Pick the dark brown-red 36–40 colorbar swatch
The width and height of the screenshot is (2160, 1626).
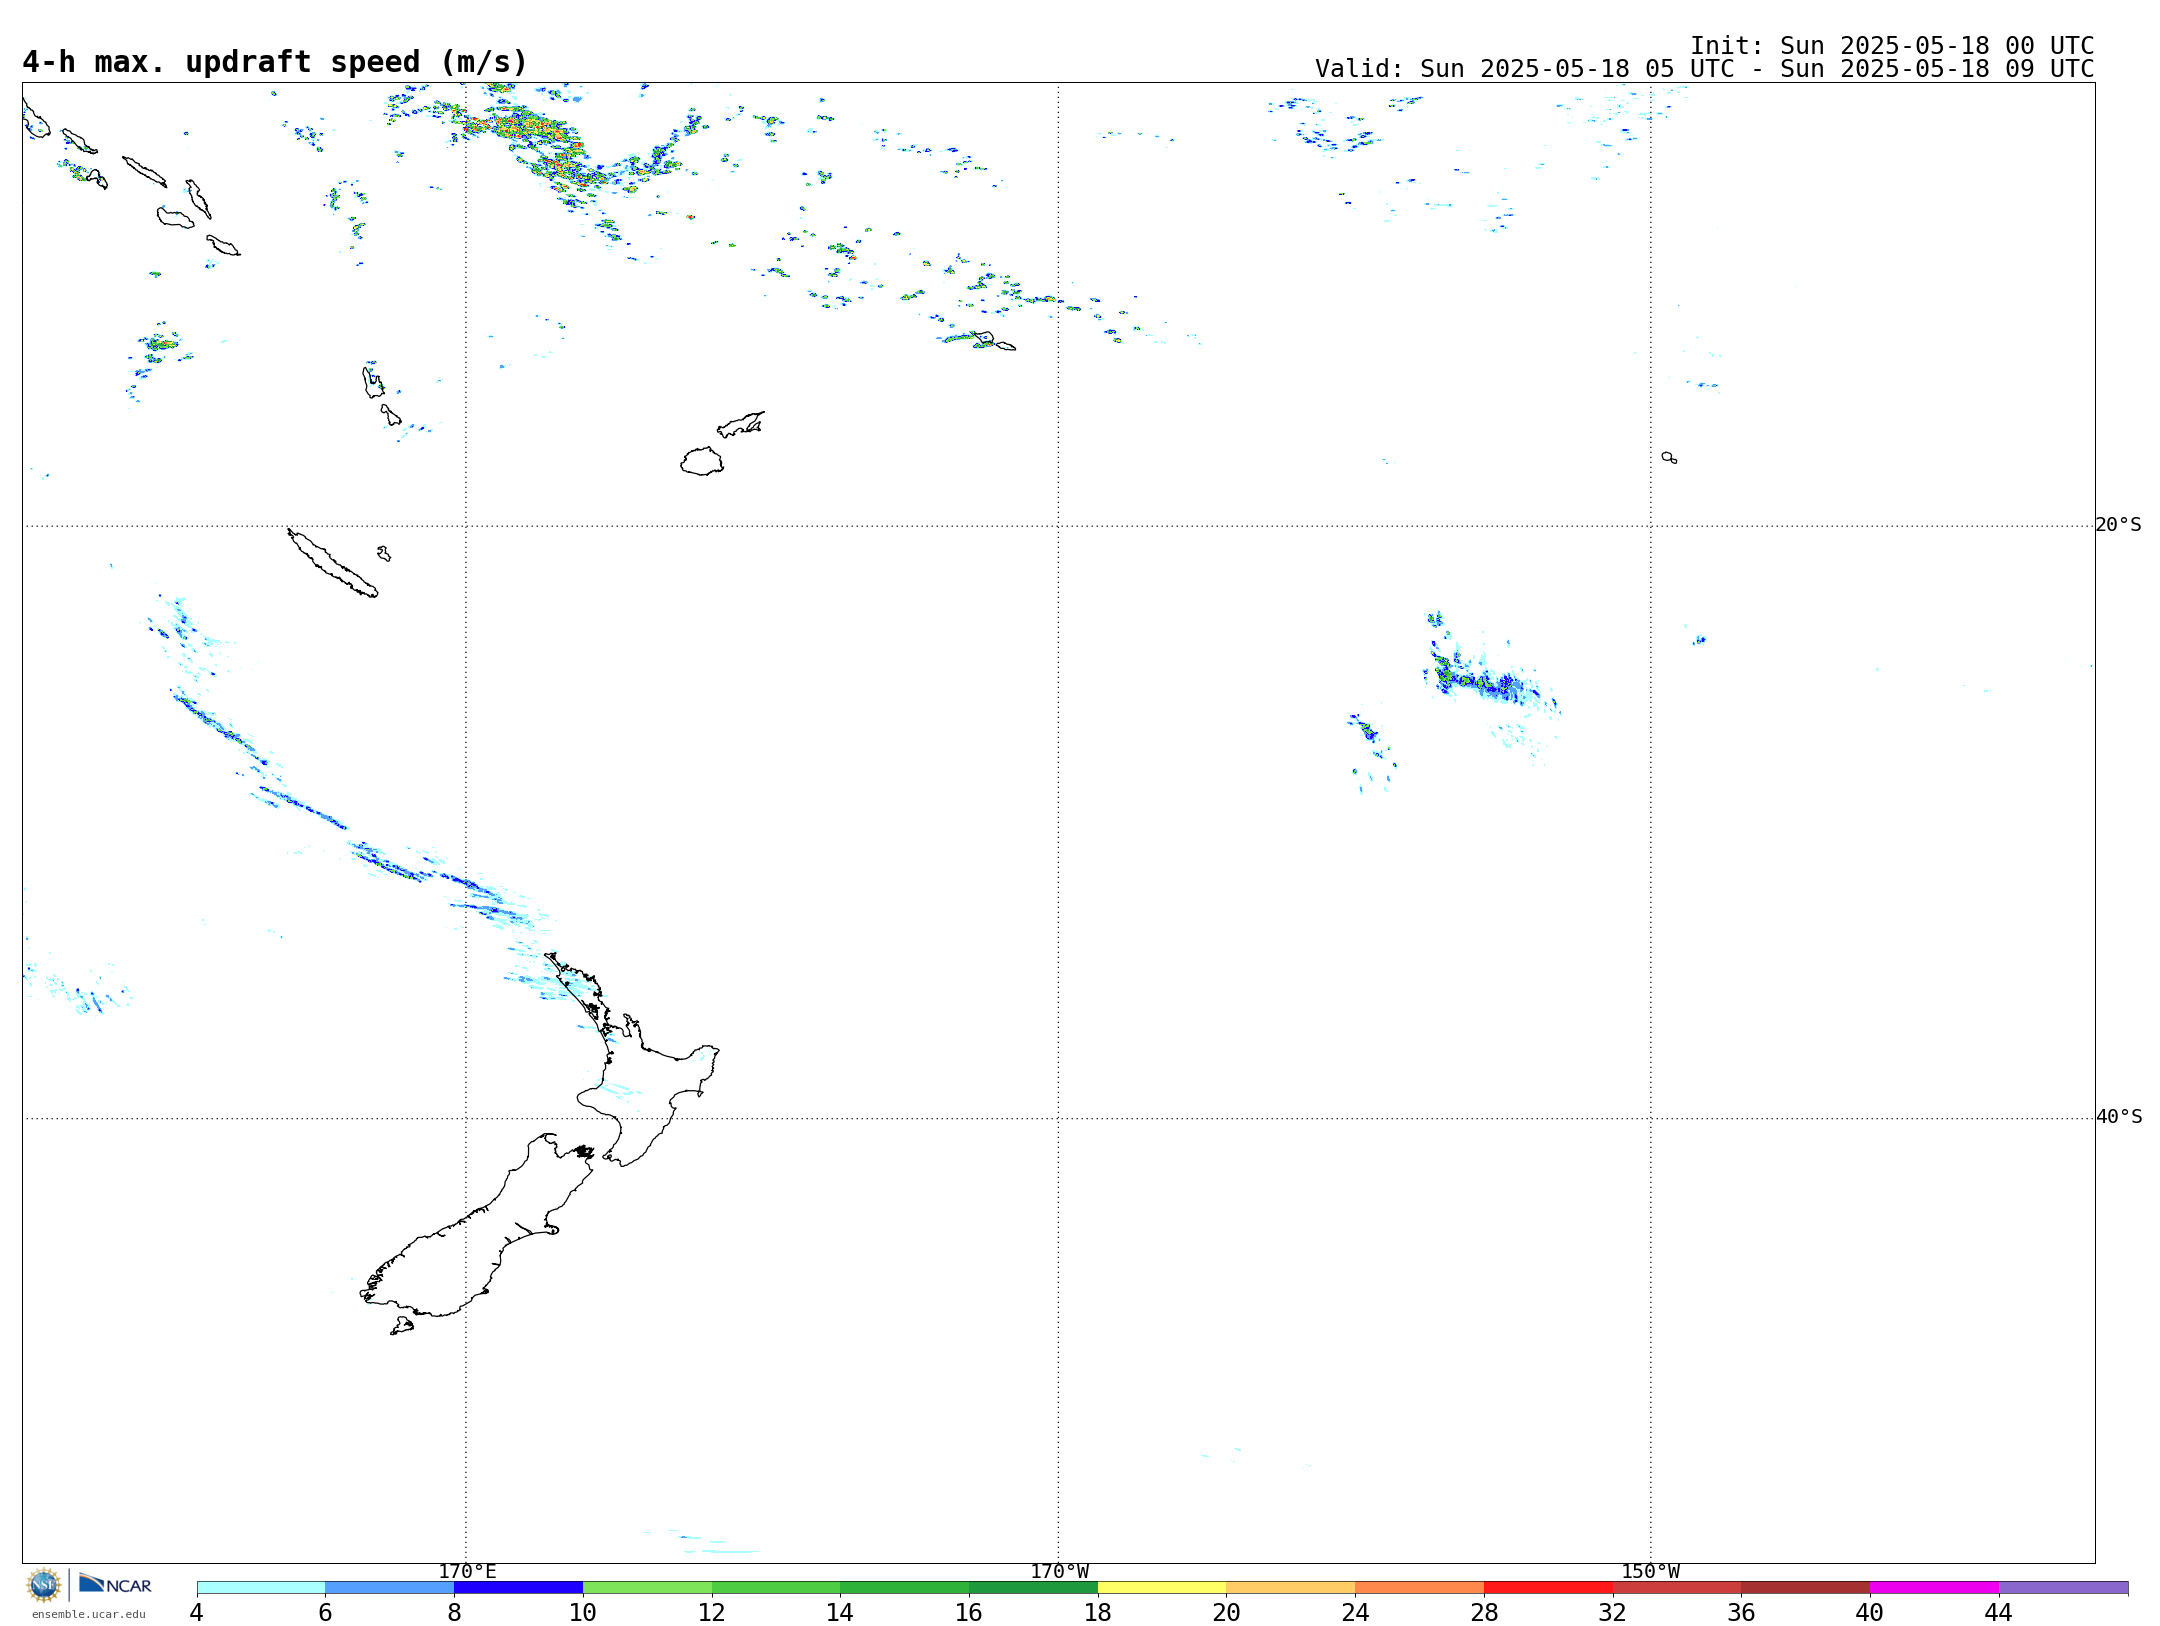pos(1805,1588)
